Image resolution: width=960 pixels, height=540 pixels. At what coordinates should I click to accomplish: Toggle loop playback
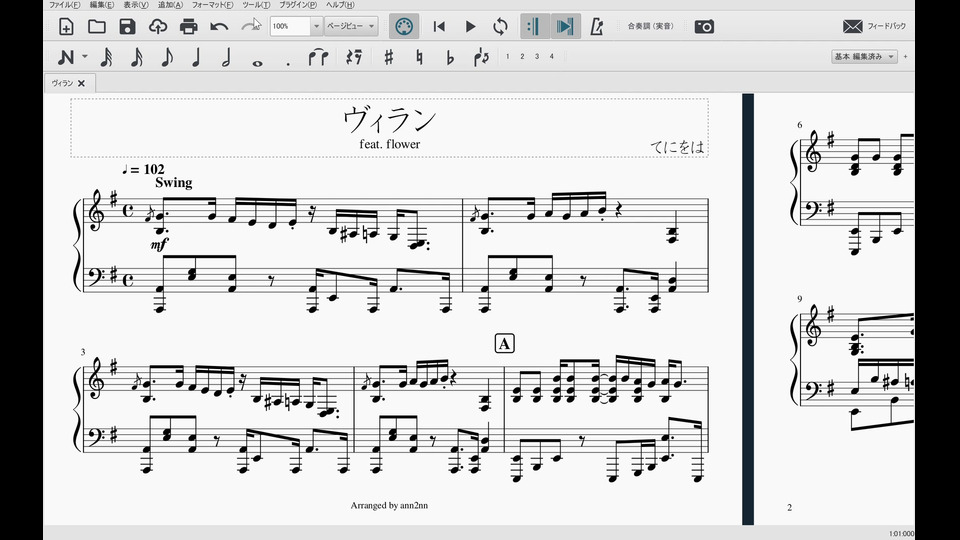pos(500,26)
